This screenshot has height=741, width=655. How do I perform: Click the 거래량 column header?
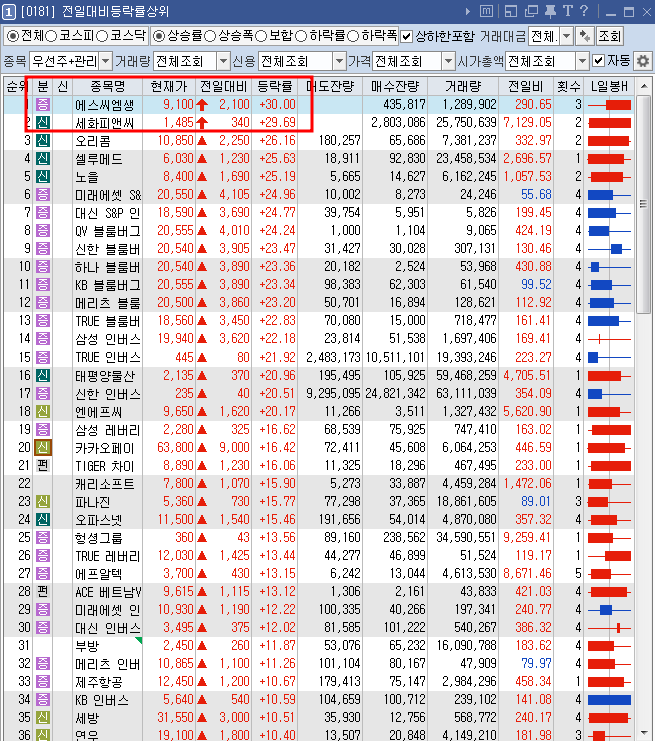463,86
